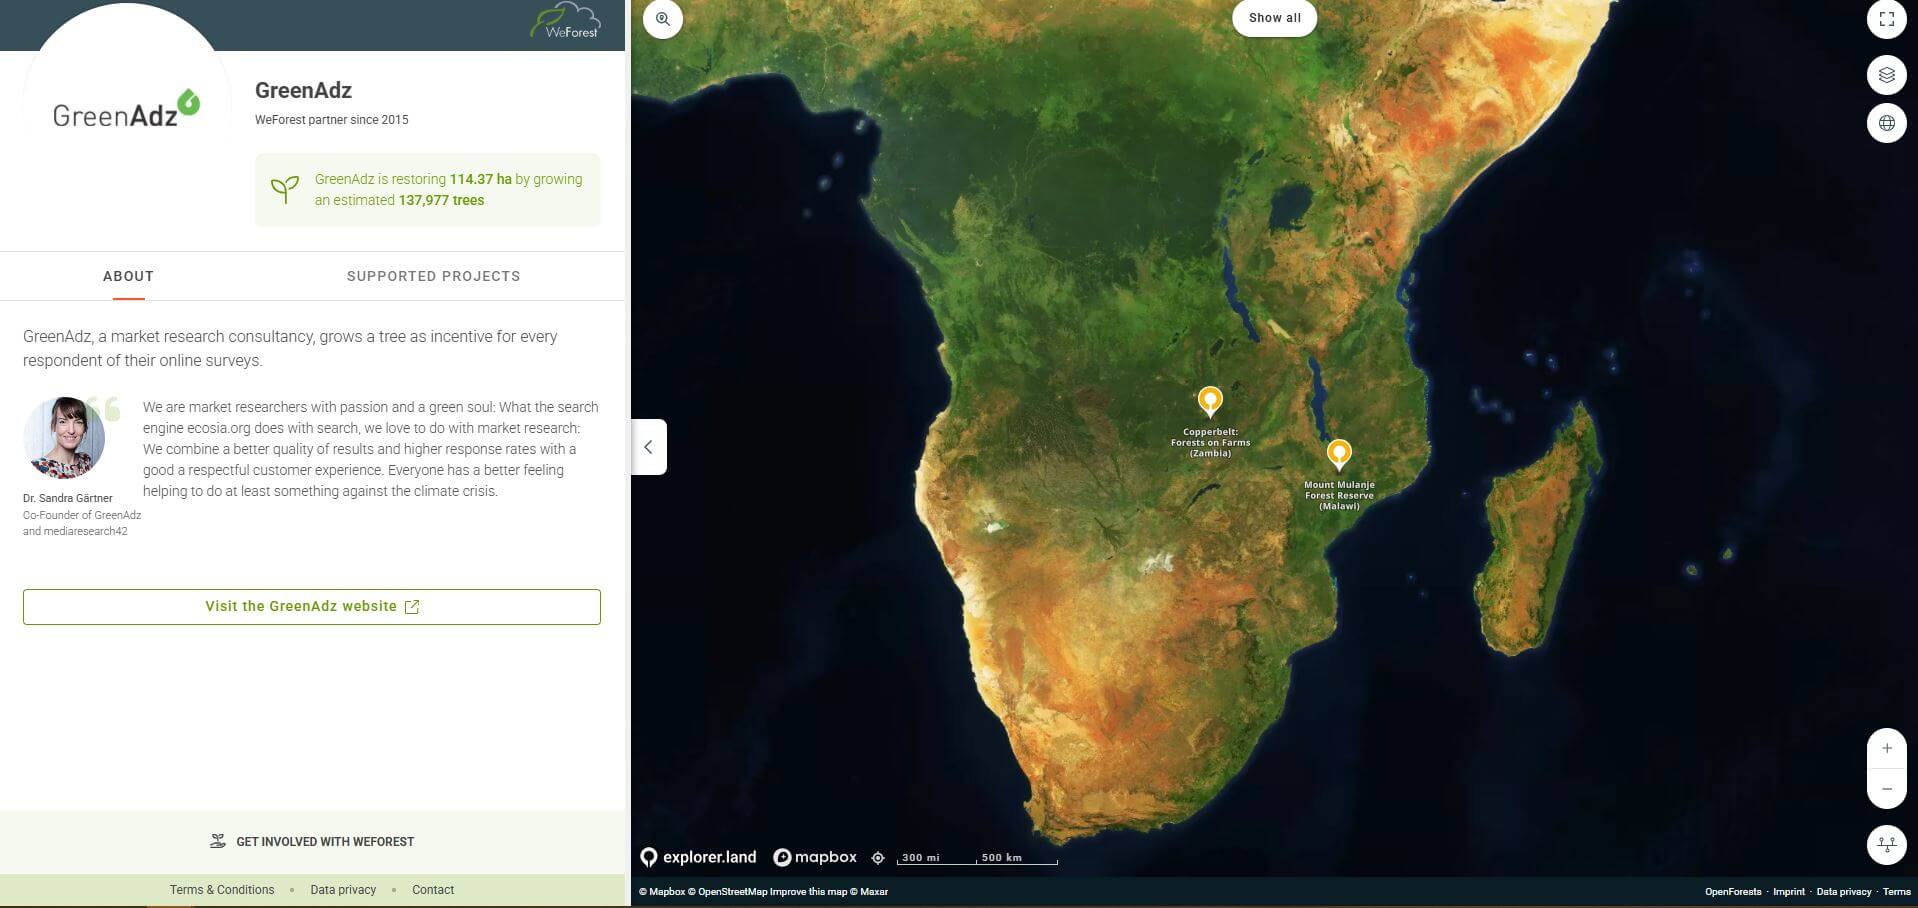Collapse the side panel with arrow
This screenshot has height=908, width=1918.
648,447
